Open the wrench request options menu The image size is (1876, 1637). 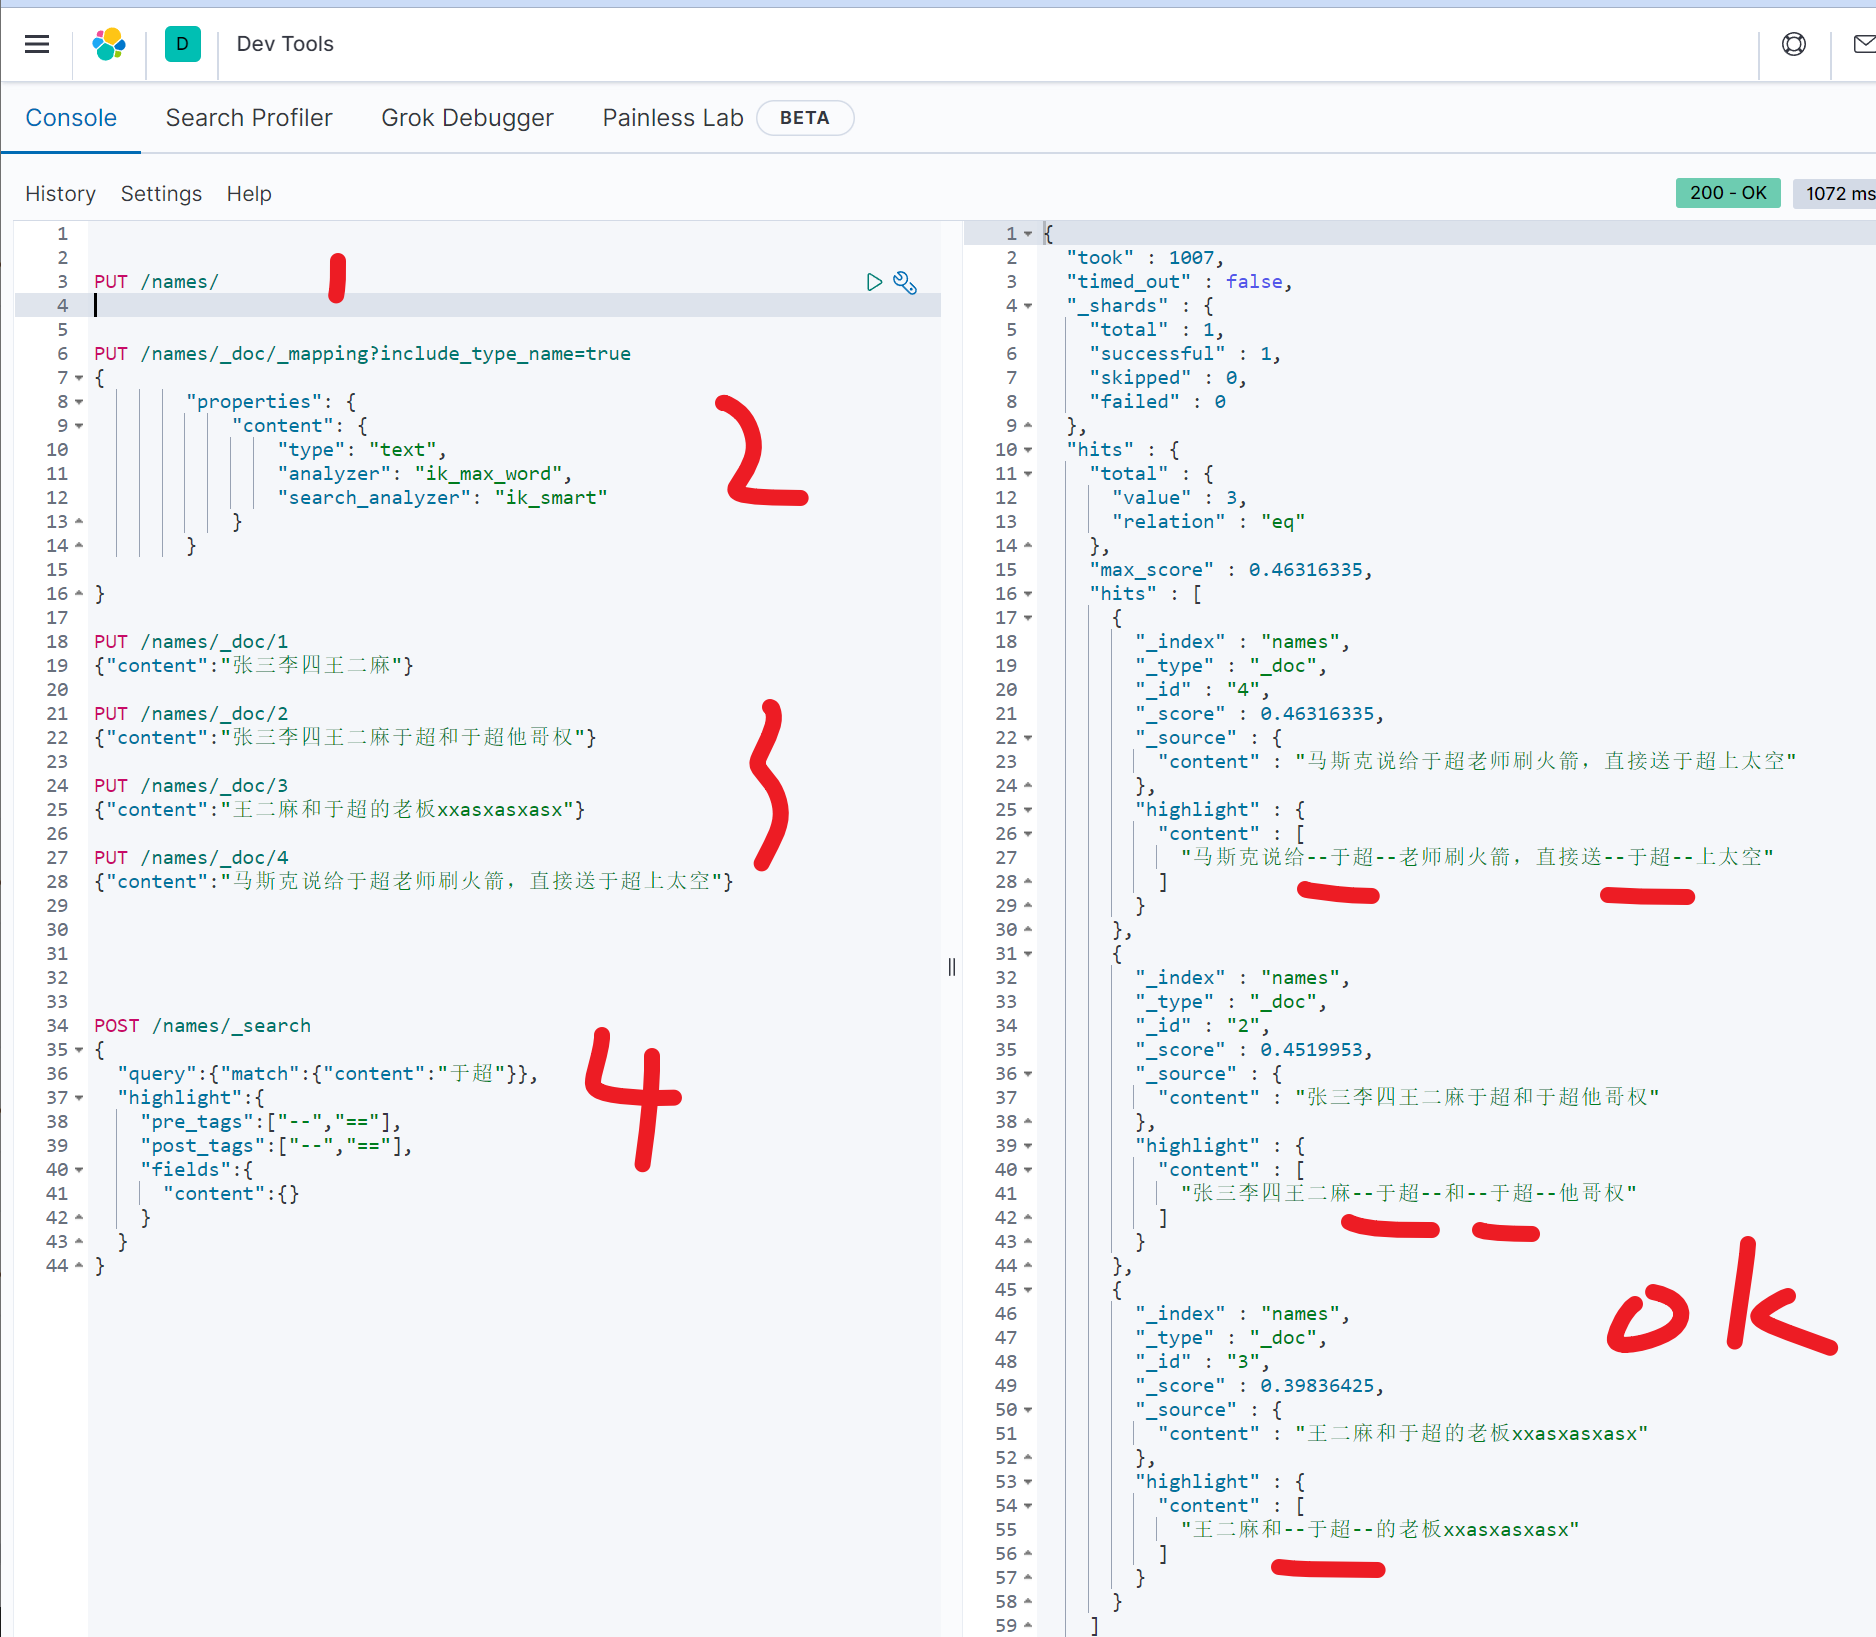905,282
